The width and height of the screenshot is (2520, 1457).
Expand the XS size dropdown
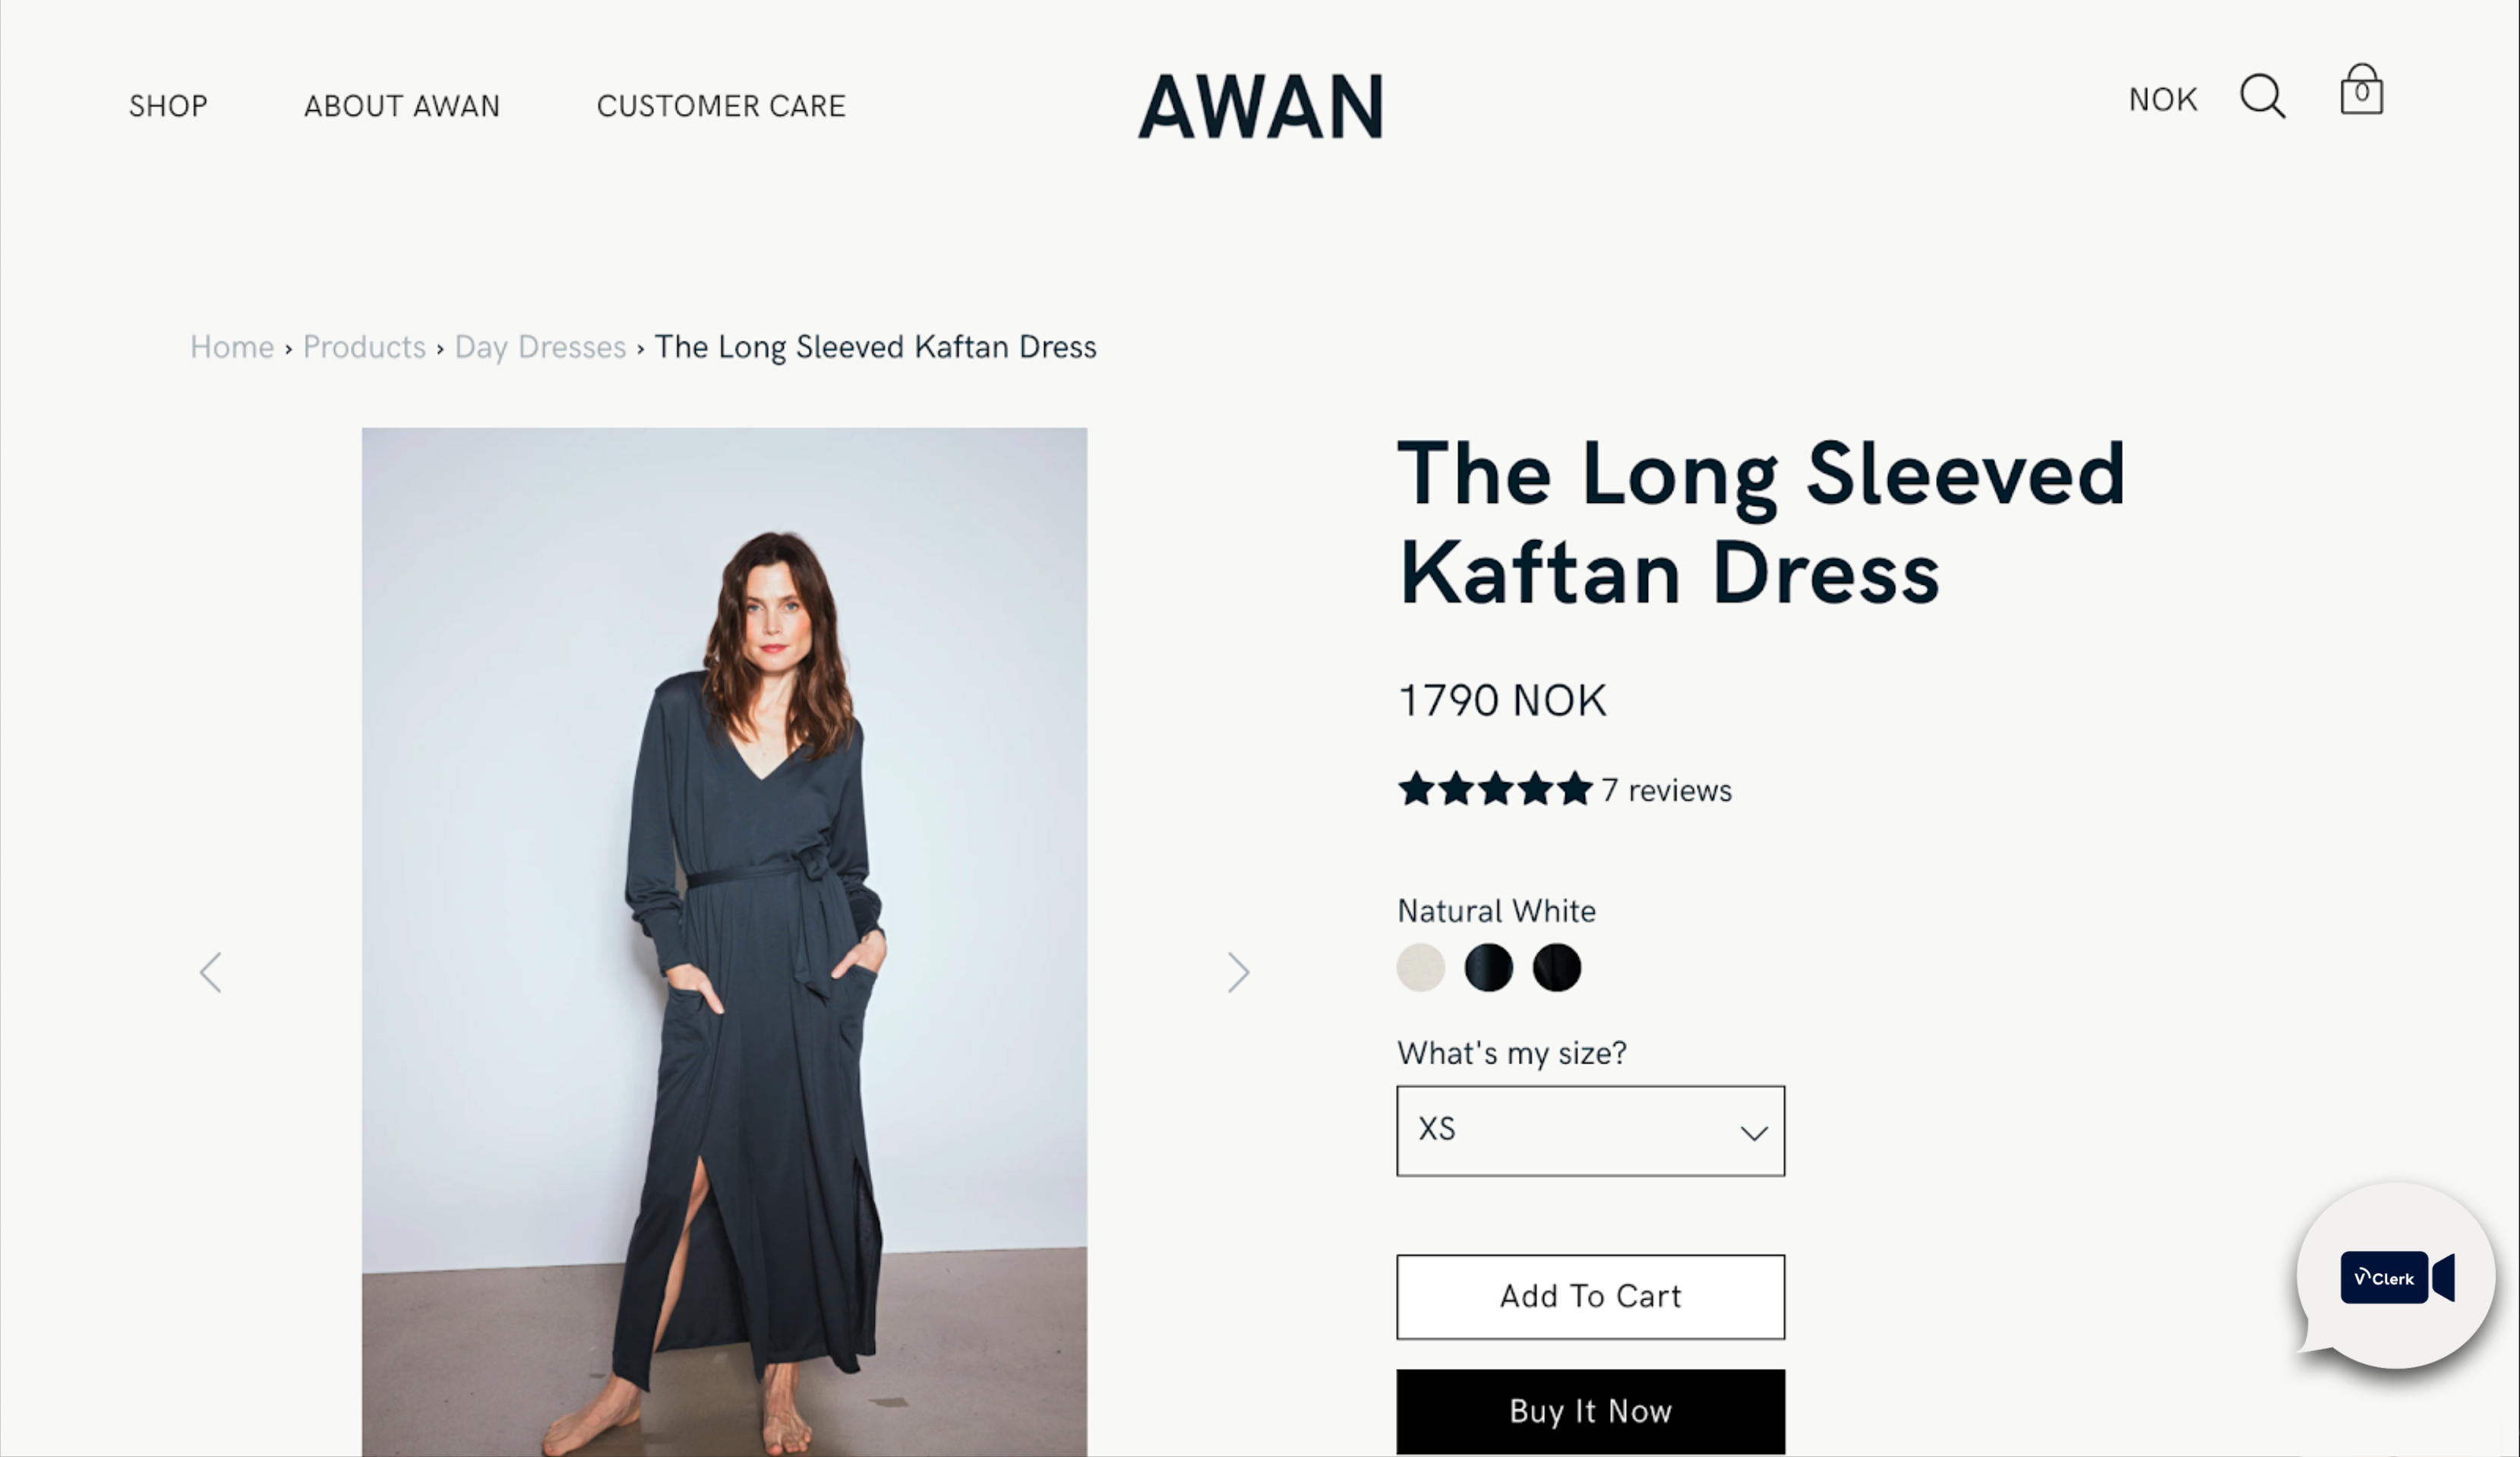point(1590,1131)
